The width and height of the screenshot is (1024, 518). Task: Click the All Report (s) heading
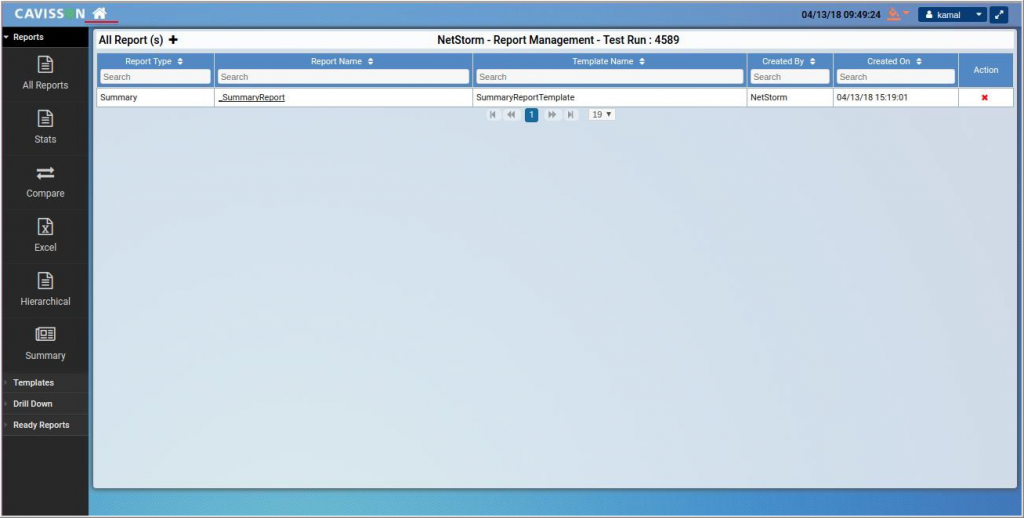coord(131,40)
